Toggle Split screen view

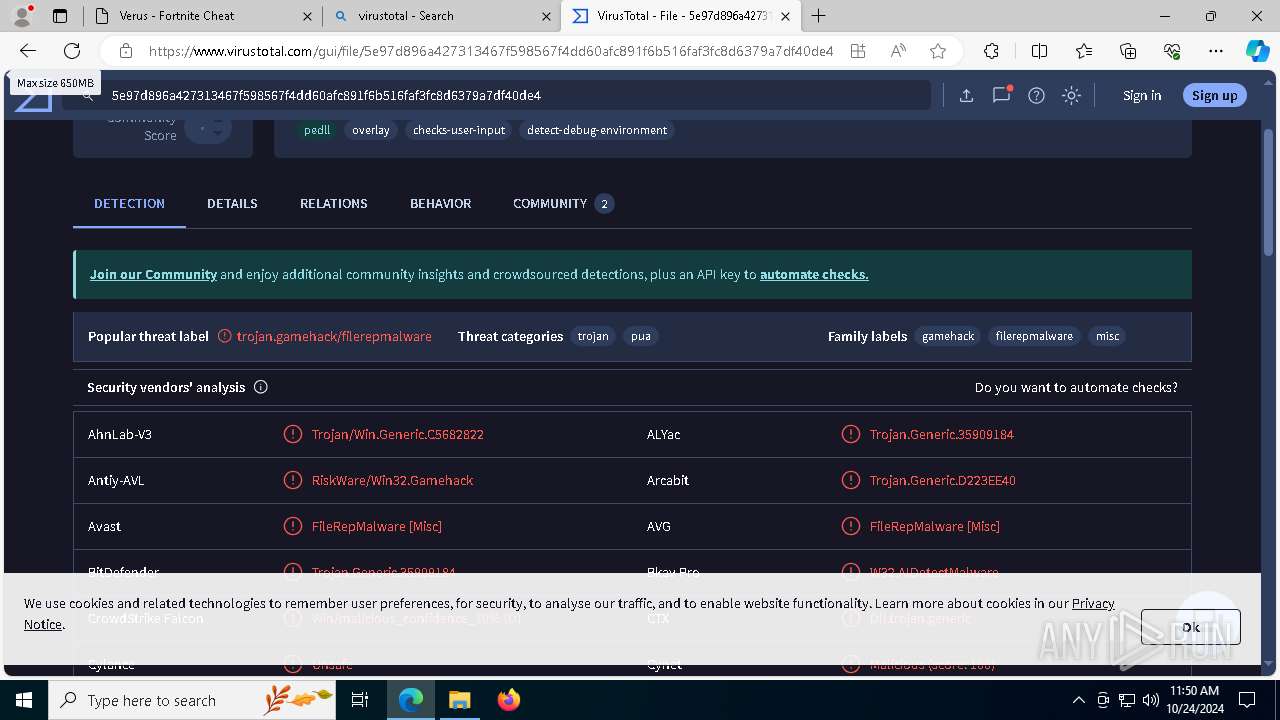pos(1039,51)
